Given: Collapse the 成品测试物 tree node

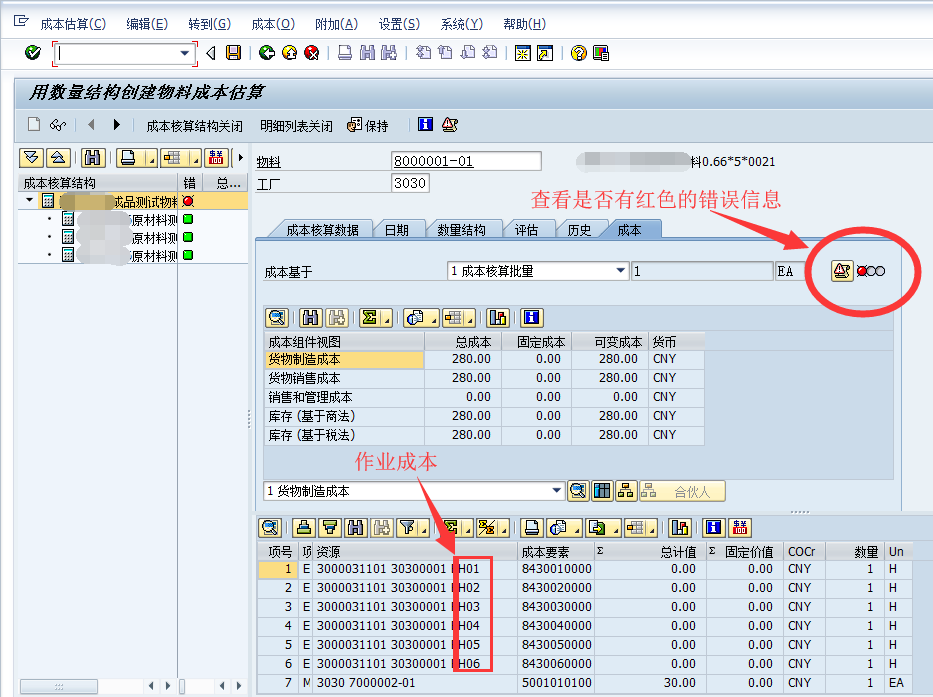Looking at the screenshot, I should [x=28, y=199].
